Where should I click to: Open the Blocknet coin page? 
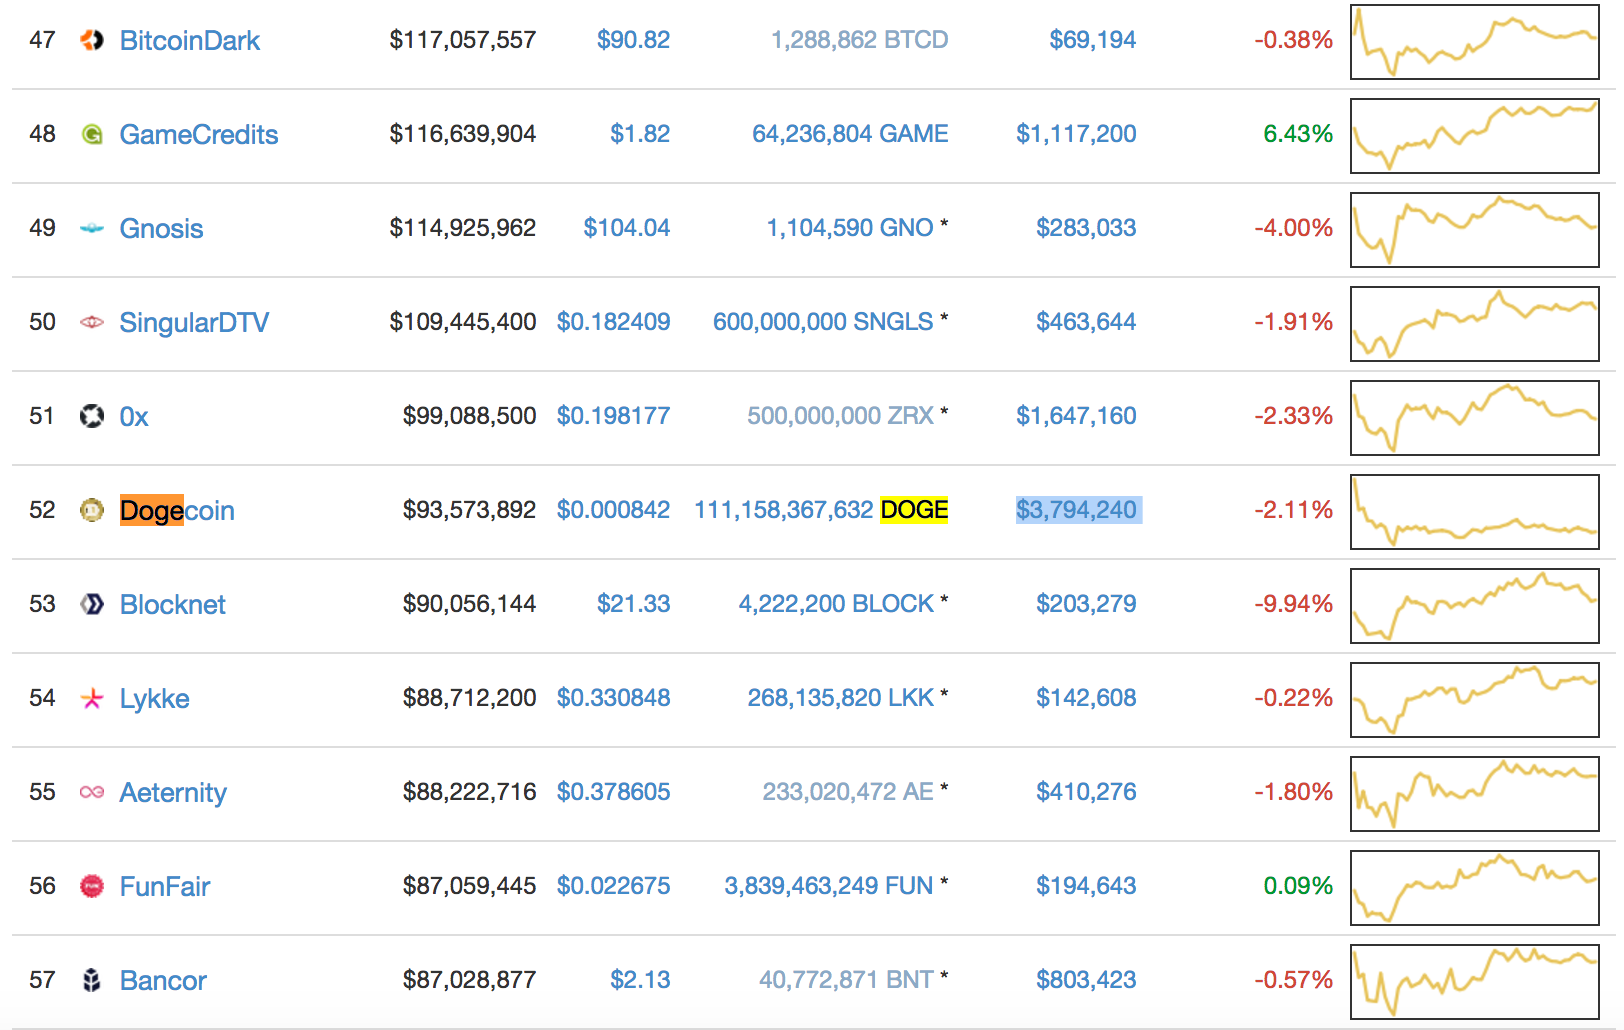173,604
